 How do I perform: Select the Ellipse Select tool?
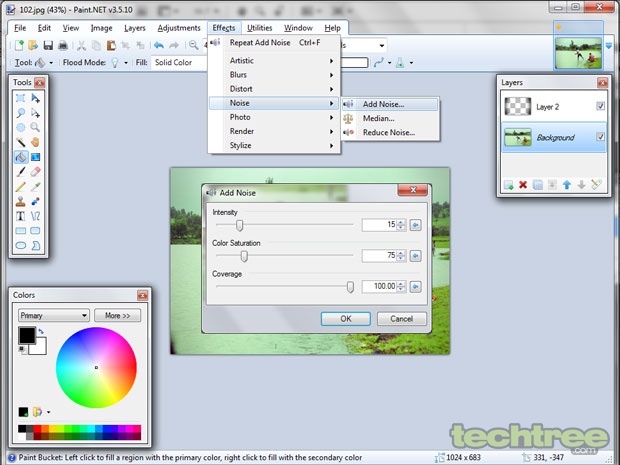(21, 127)
